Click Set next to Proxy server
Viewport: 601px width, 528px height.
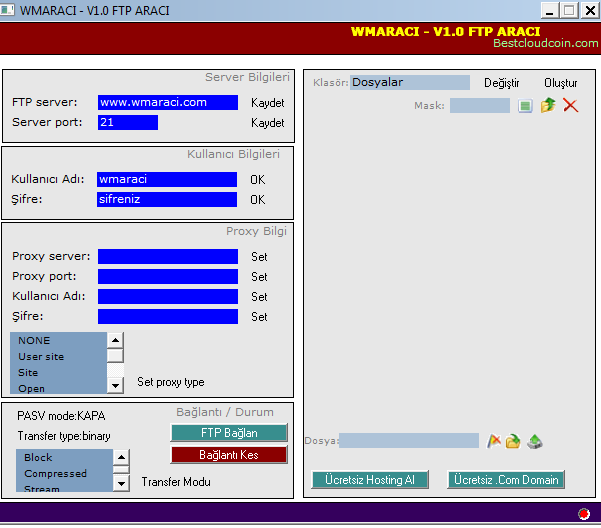[259, 257]
